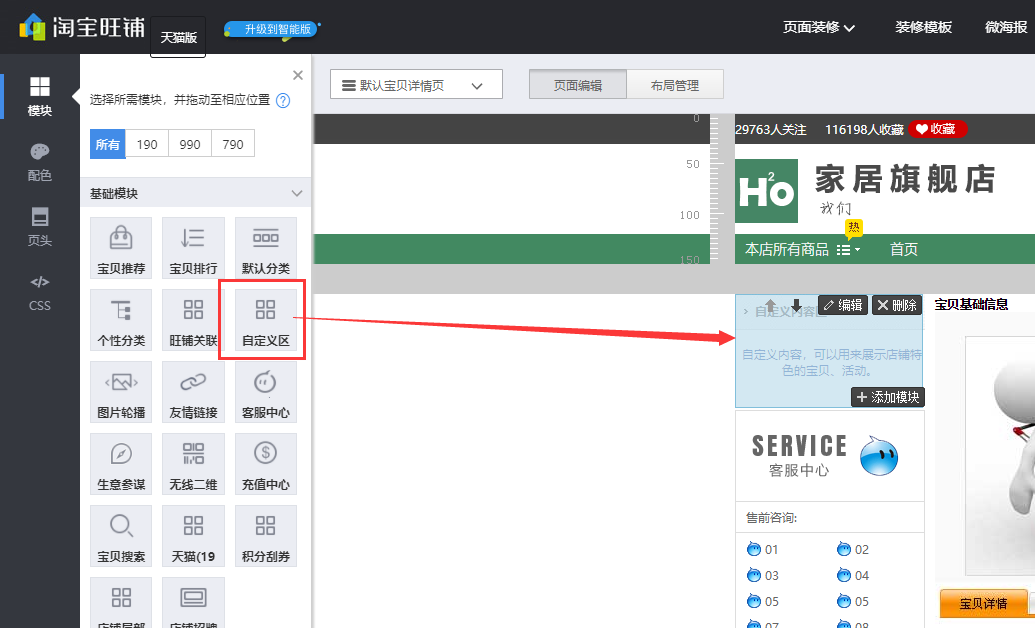1035x628 pixels.
Task: Select the 无线二维 QR module icon
Action: click(193, 464)
